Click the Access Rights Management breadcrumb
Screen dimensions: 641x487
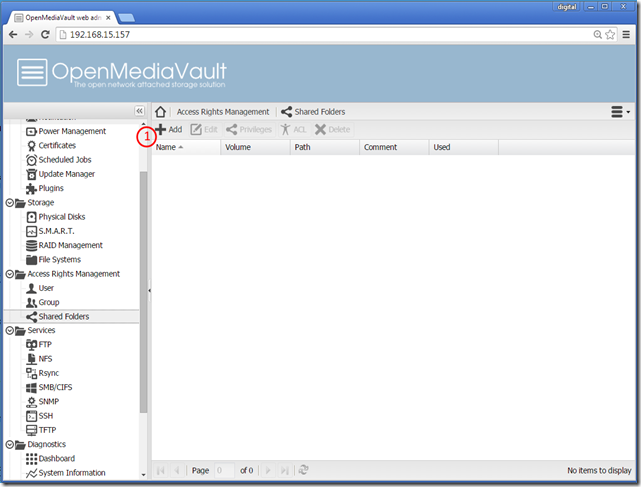click(x=223, y=112)
